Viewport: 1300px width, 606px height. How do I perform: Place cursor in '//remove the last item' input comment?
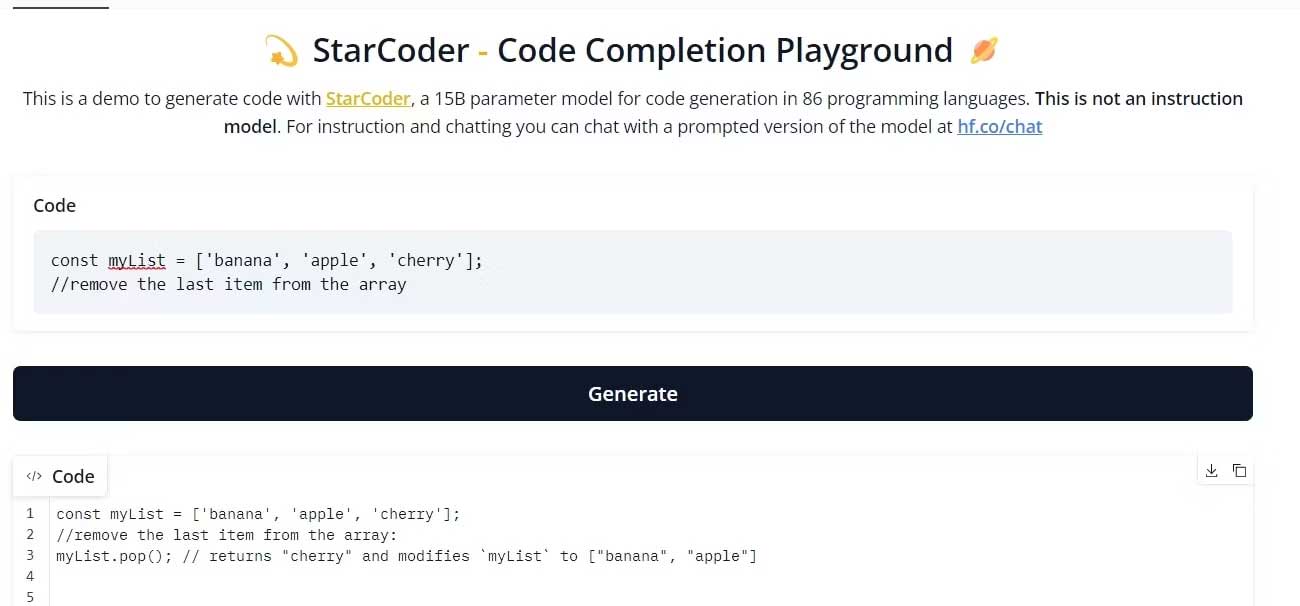coord(228,284)
